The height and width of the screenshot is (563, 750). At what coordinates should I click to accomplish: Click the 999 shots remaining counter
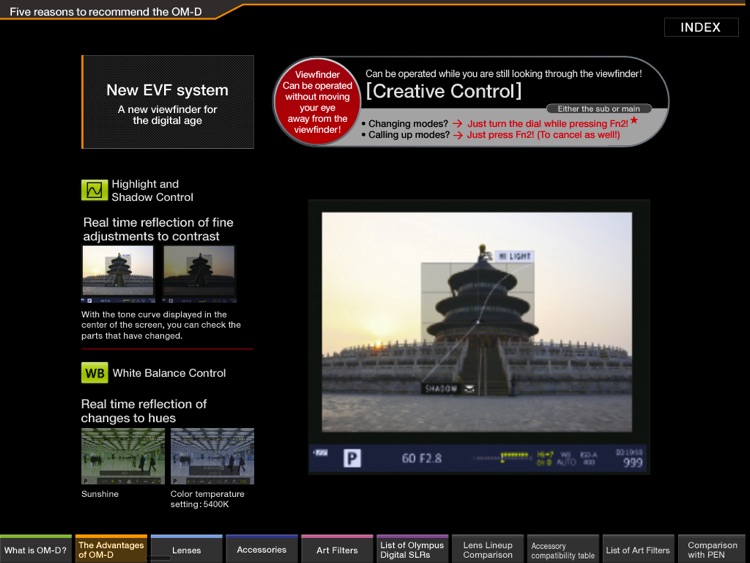[632, 462]
